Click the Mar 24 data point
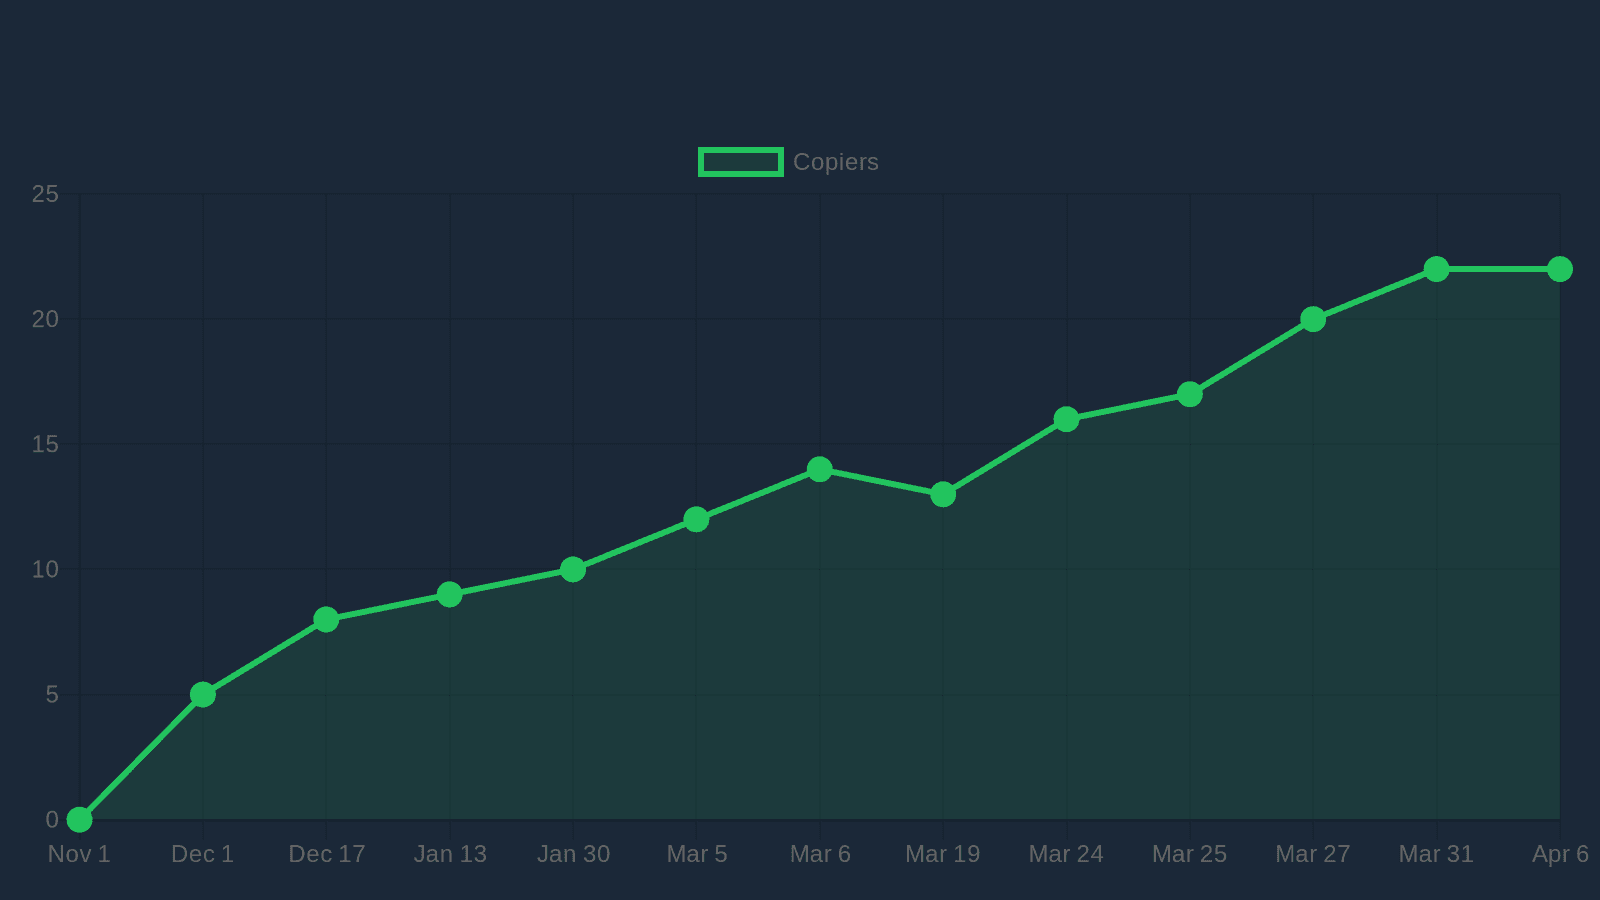 click(x=1066, y=418)
